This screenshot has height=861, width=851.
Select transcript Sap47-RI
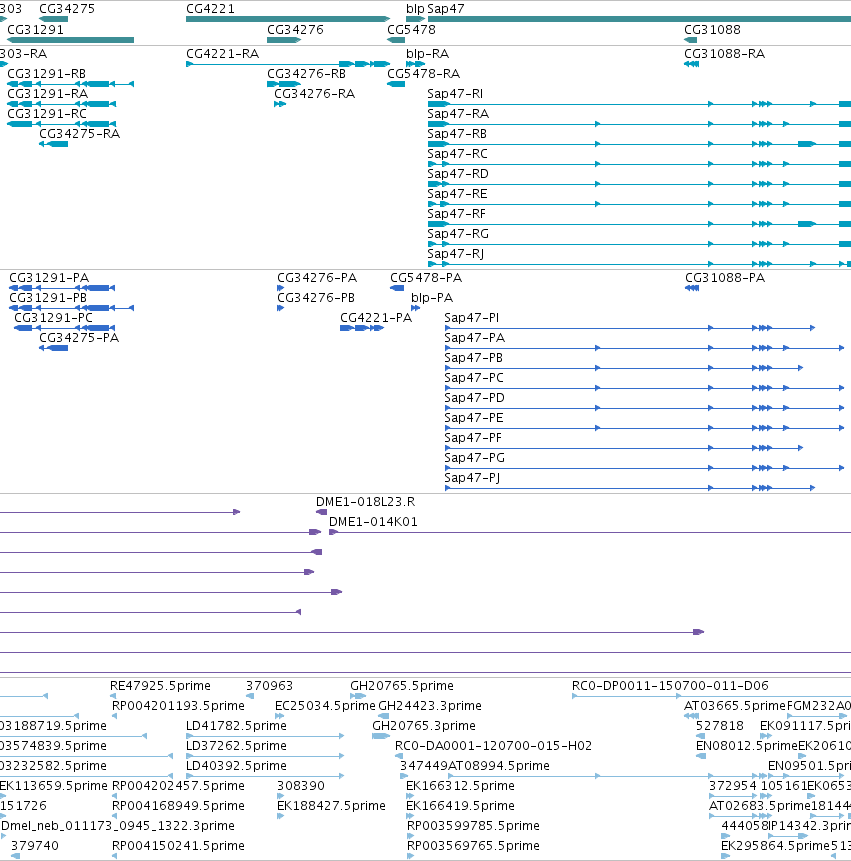point(455,94)
